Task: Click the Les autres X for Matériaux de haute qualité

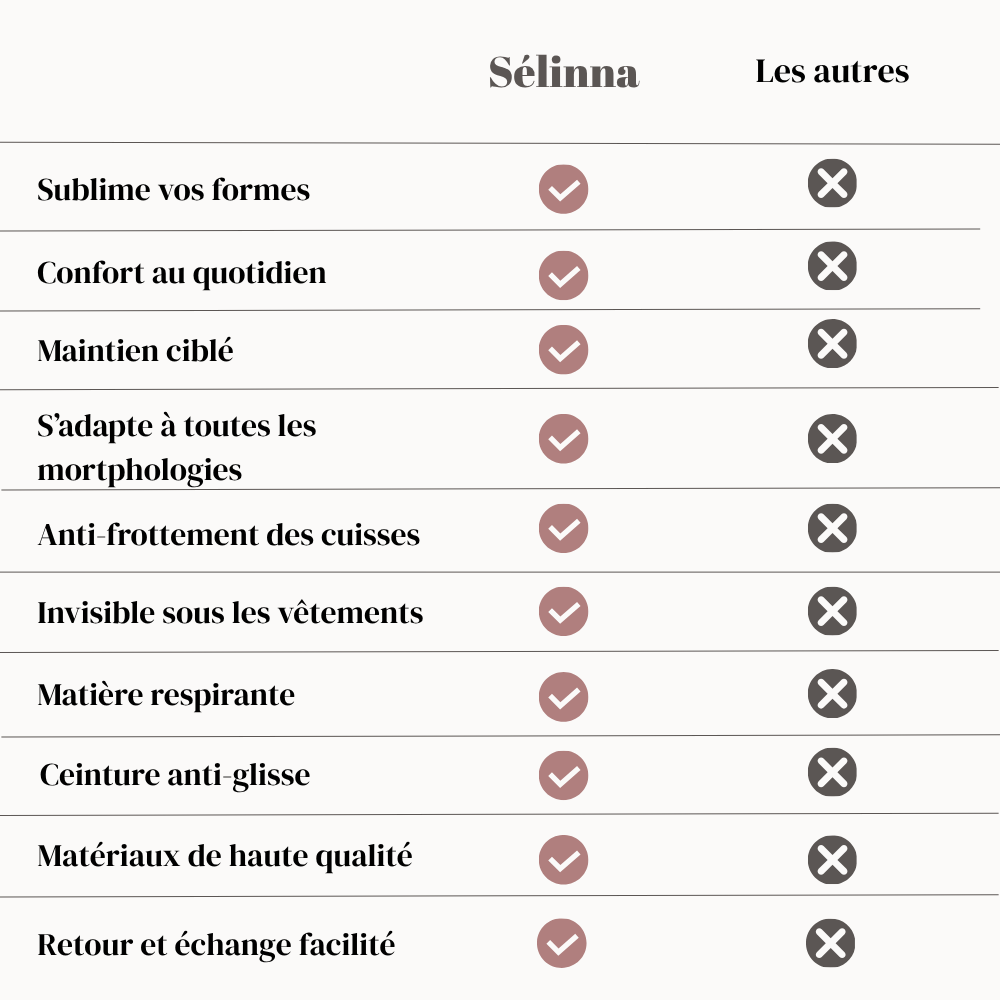Action: 832,861
